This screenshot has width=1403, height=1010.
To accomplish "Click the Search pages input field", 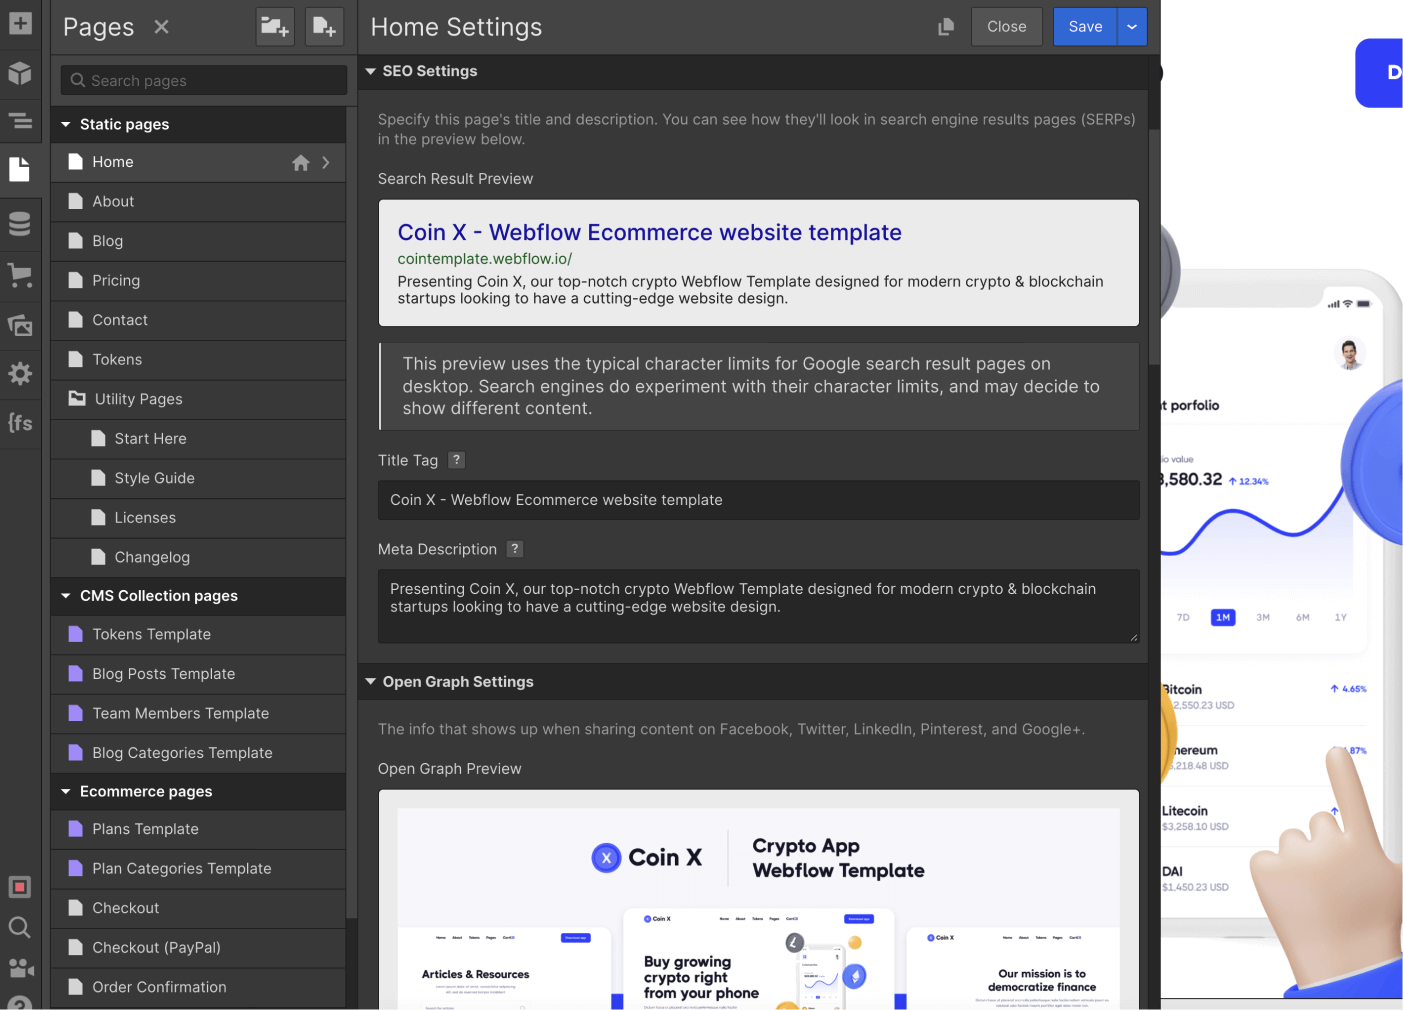I will click(x=204, y=81).
